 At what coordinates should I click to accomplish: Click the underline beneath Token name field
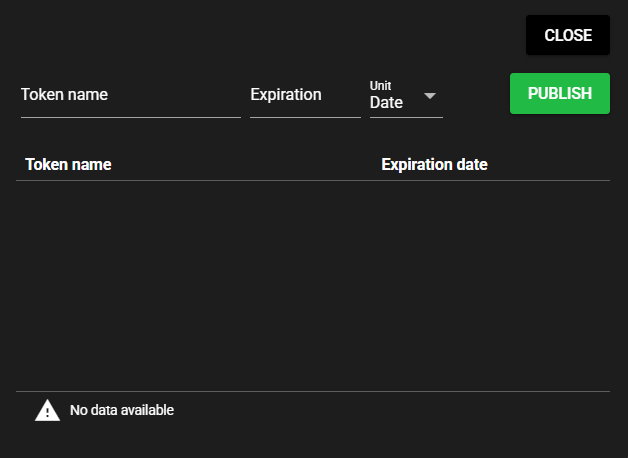pyautogui.click(x=130, y=117)
